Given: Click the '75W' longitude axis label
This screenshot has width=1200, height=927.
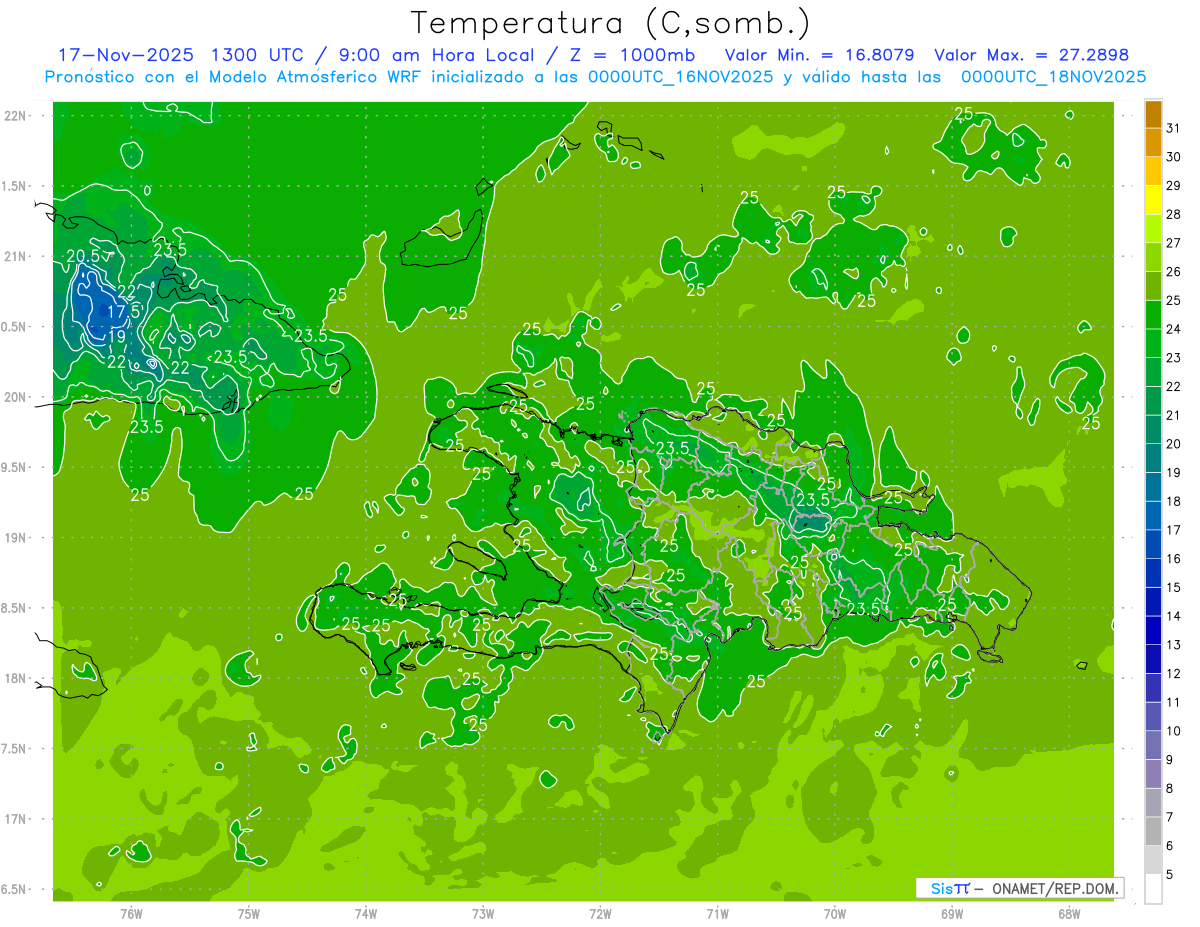Looking at the screenshot, I should [x=249, y=914].
